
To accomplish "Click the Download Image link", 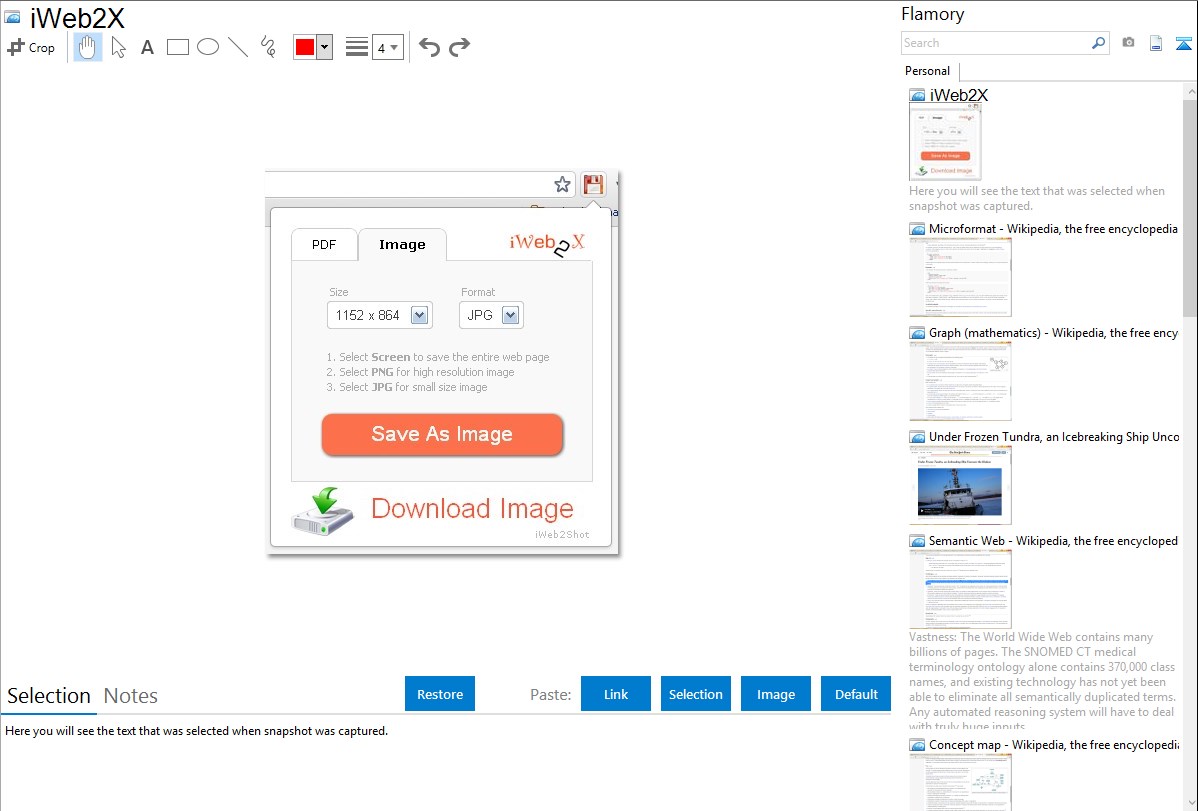I will click(472, 508).
